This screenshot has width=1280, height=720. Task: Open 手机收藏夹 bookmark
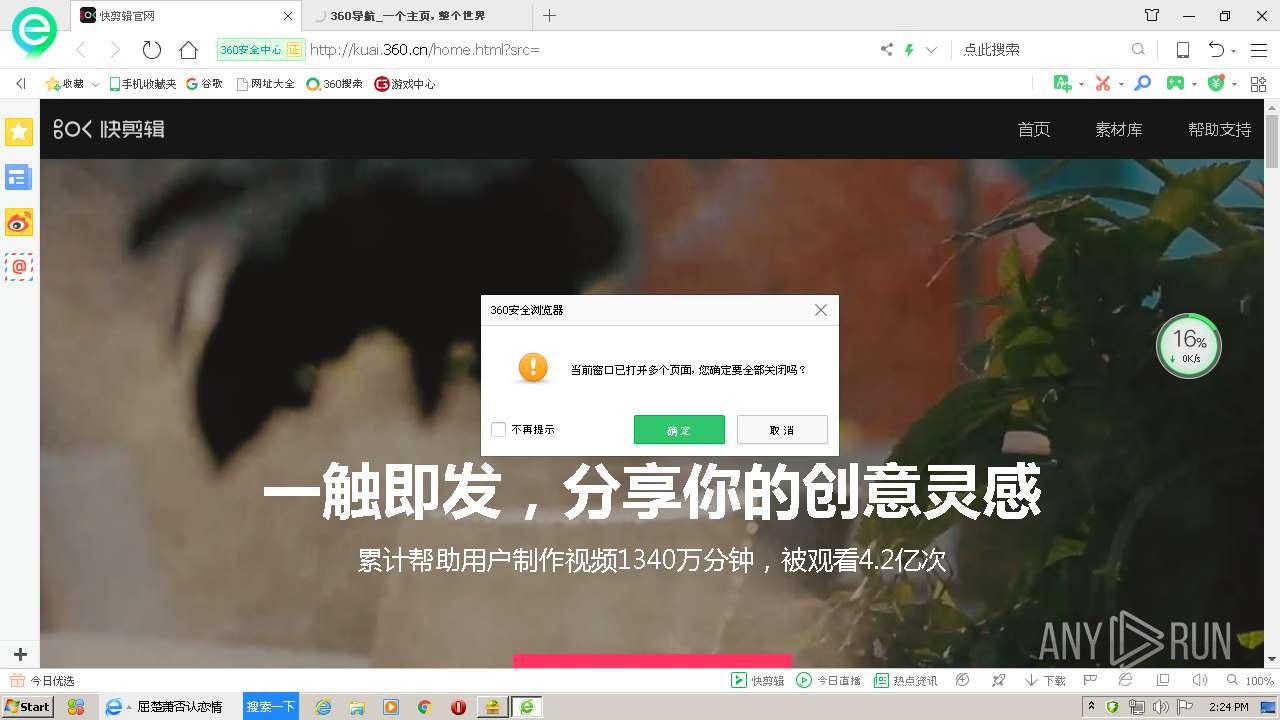[142, 84]
